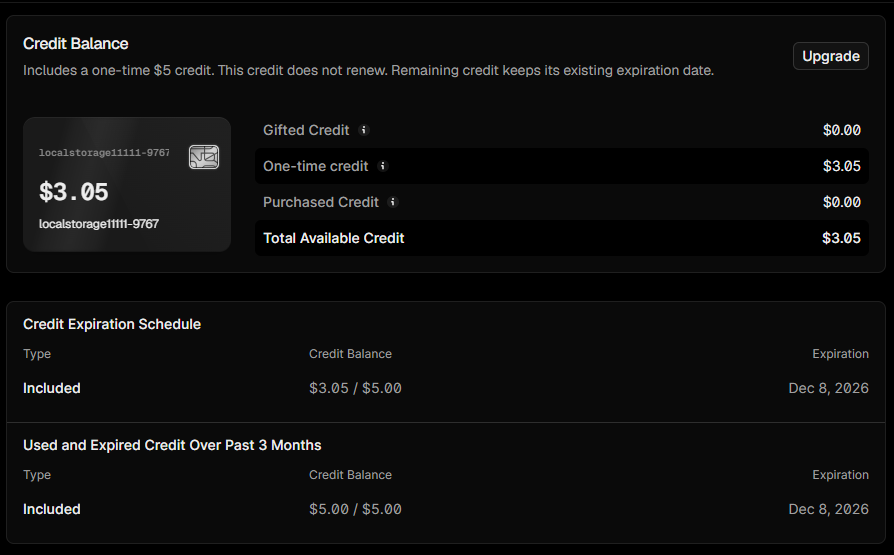This screenshot has width=894, height=555.
Task: Click the Type column header in Expiration Schedule
Action: pyautogui.click(x=37, y=354)
